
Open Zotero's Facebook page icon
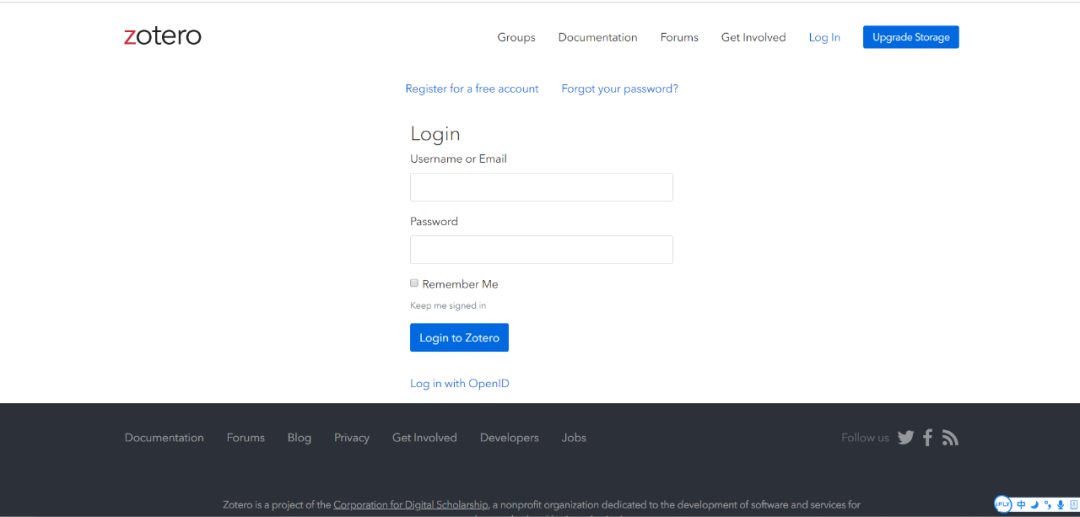[x=928, y=437]
